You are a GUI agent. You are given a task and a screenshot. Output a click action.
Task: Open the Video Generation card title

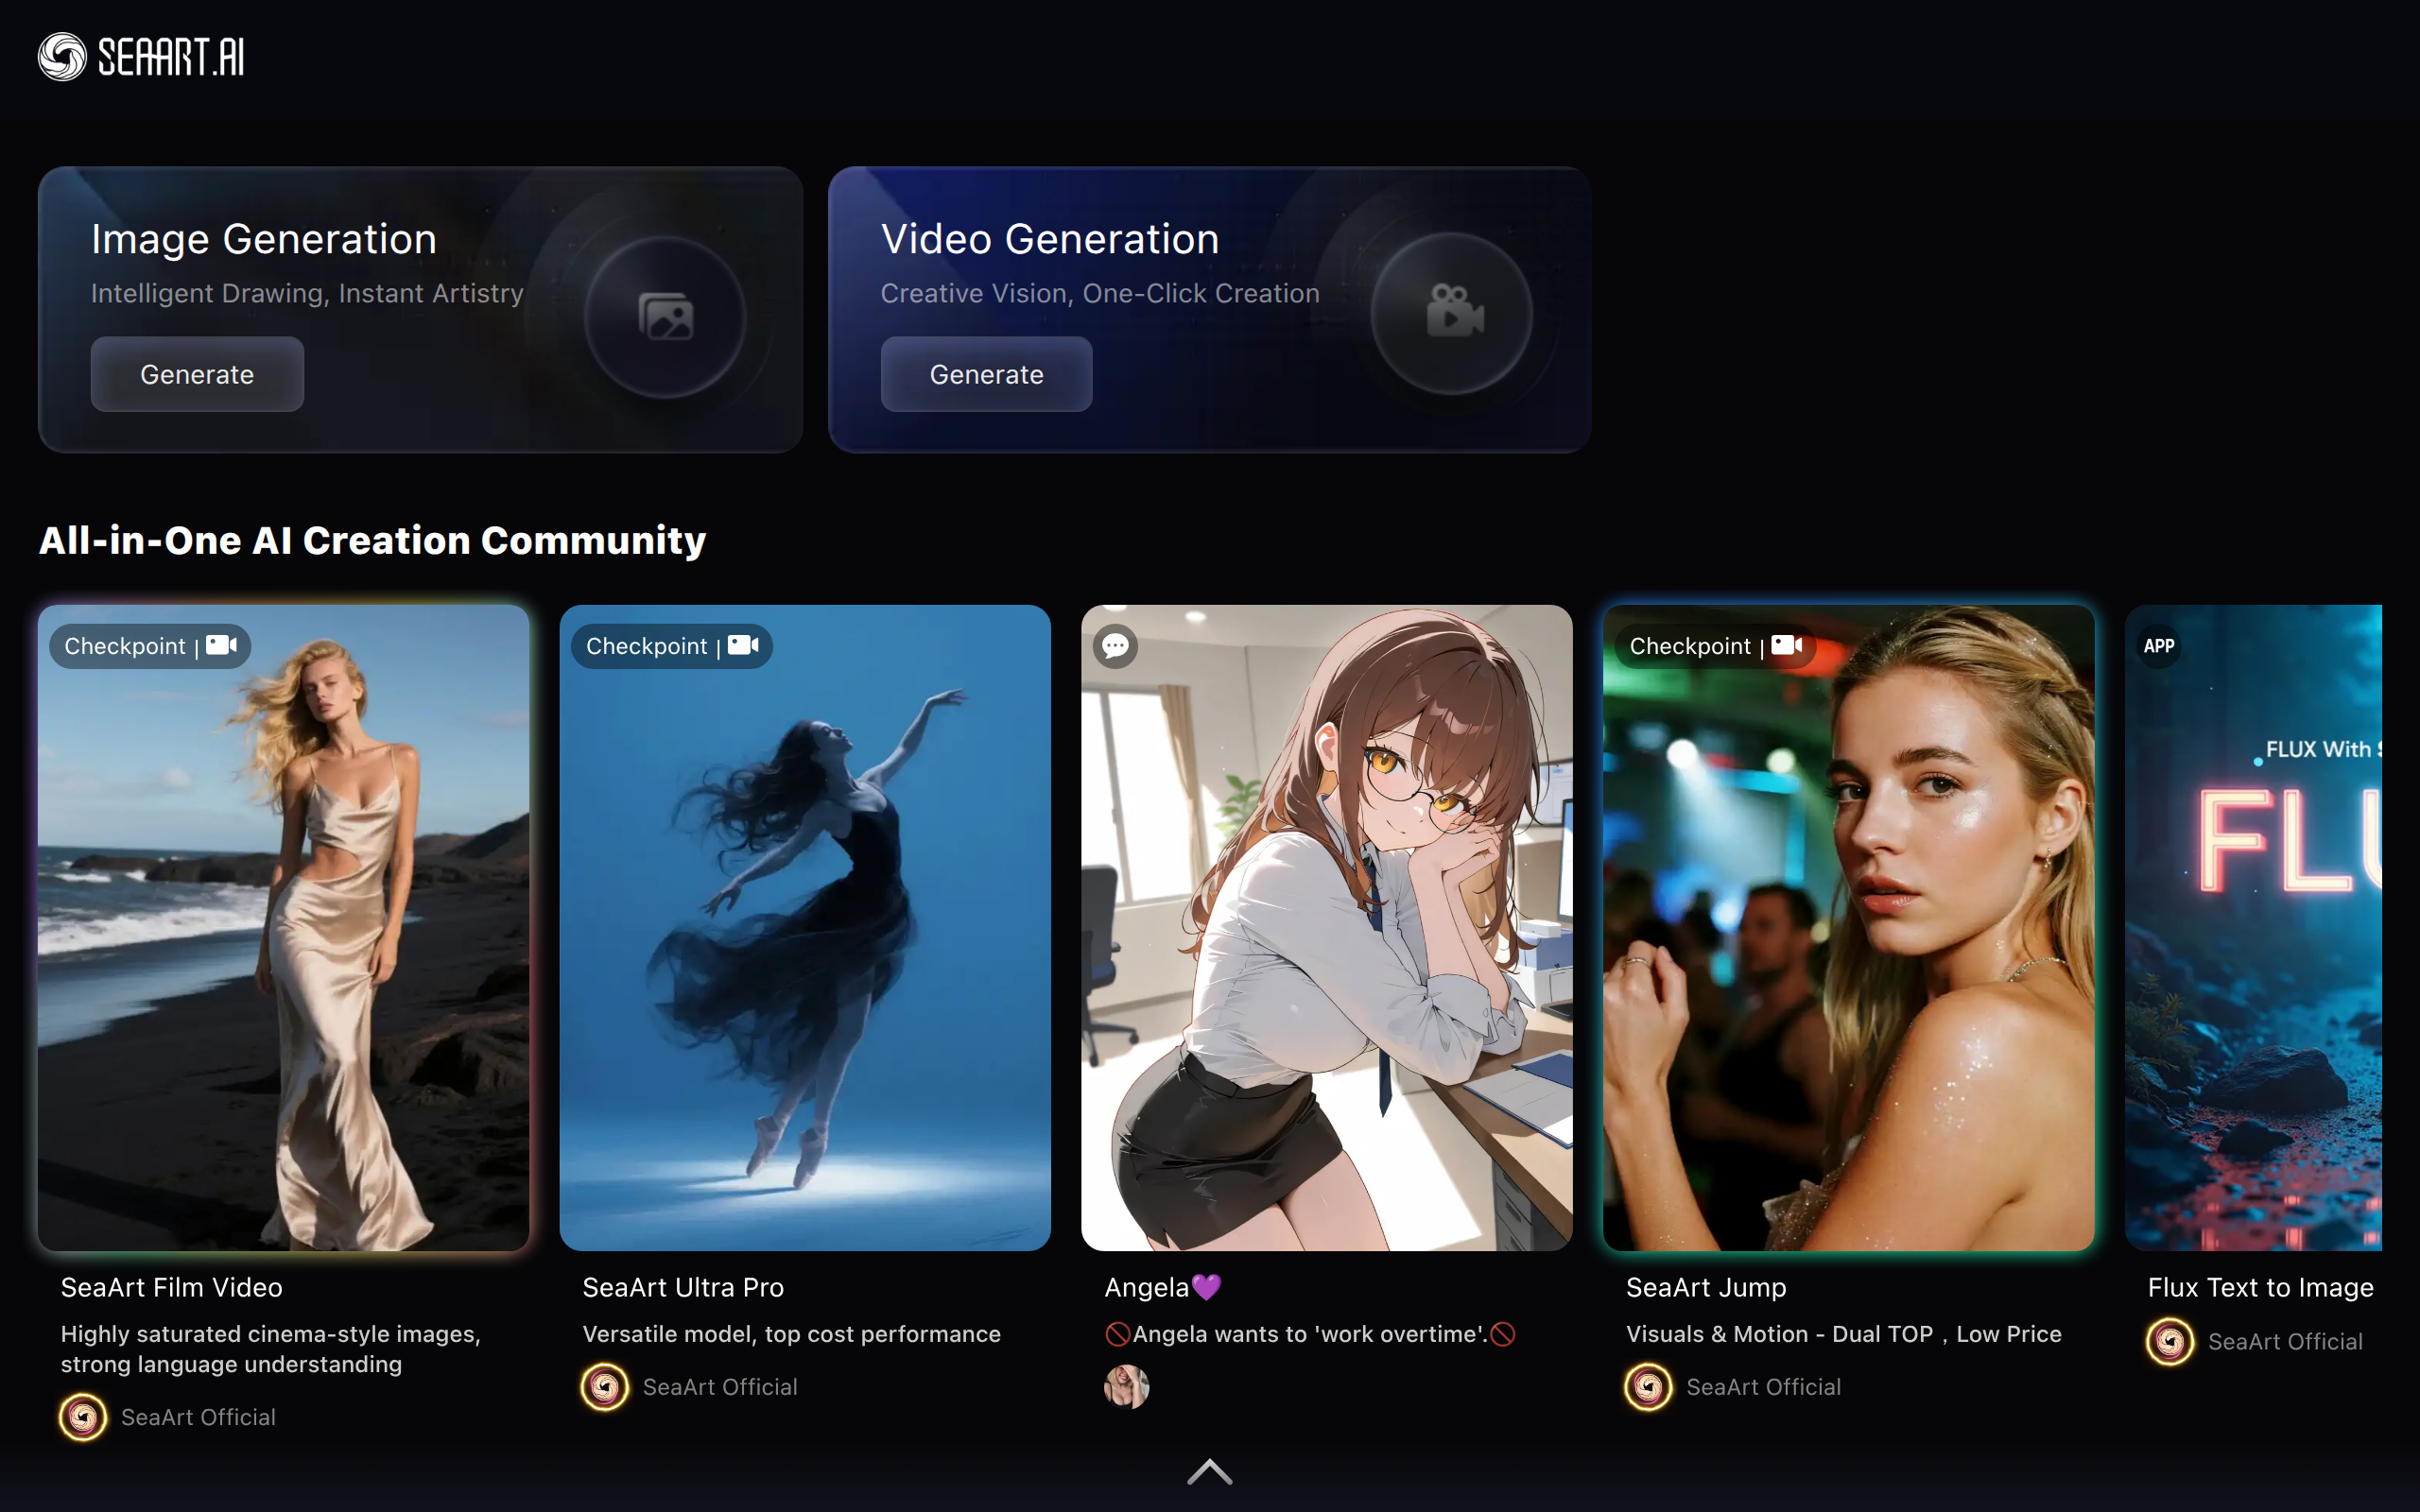pyautogui.click(x=1050, y=239)
